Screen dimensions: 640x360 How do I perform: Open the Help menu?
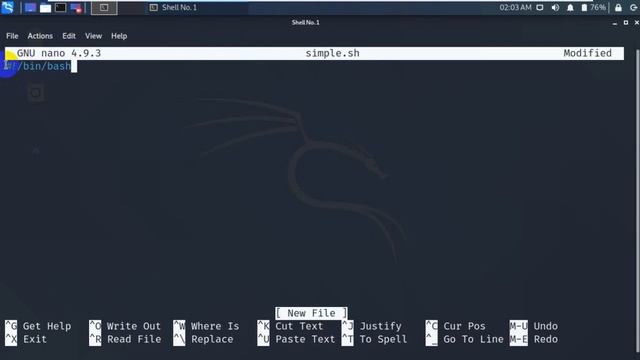click(x=119, y=36)
